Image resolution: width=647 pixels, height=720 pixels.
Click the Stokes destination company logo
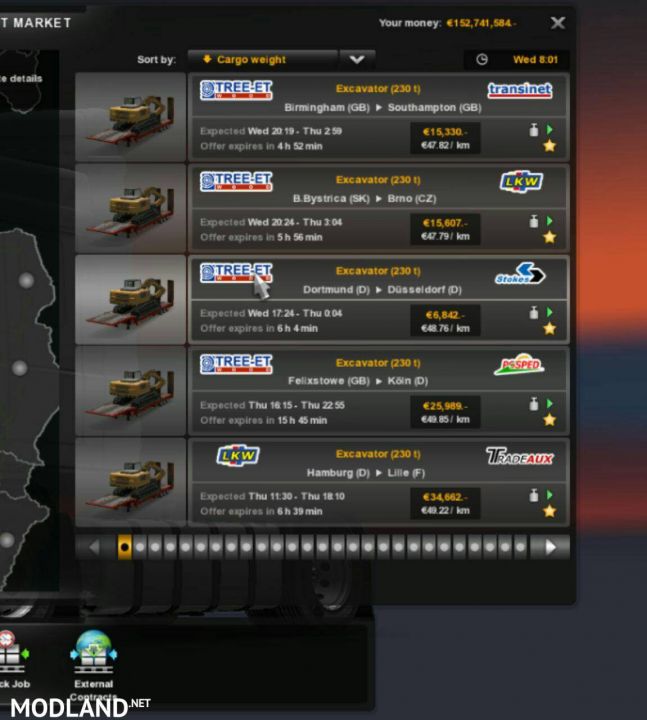point(520,274)
